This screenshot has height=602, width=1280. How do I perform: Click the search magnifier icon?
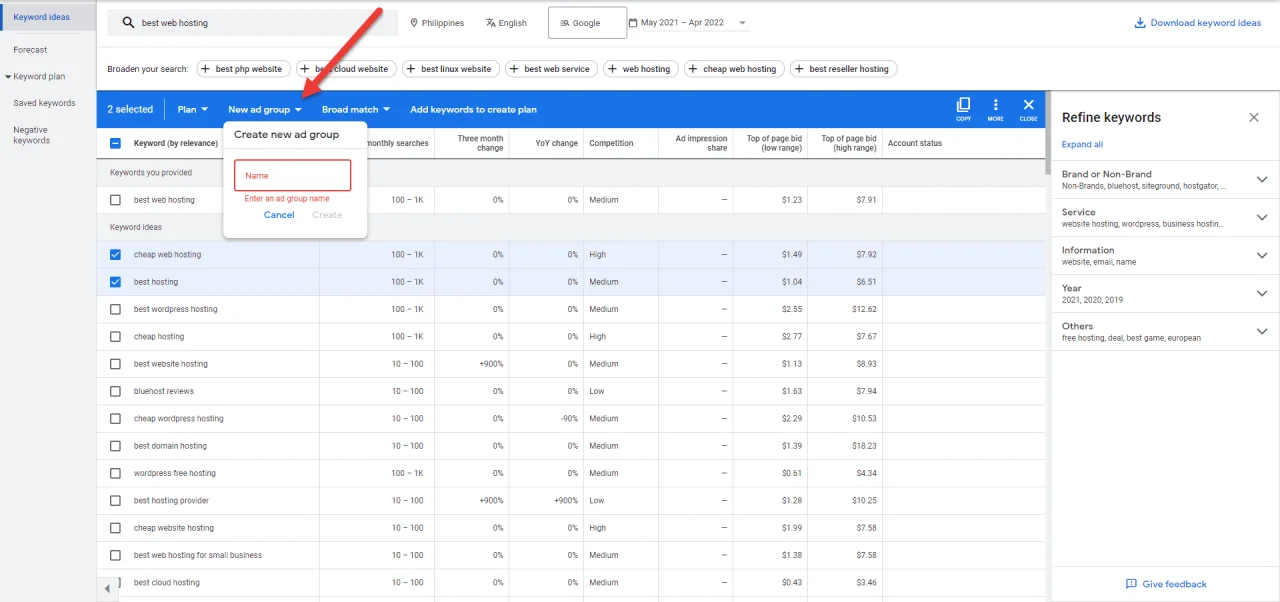coord(126,20)
